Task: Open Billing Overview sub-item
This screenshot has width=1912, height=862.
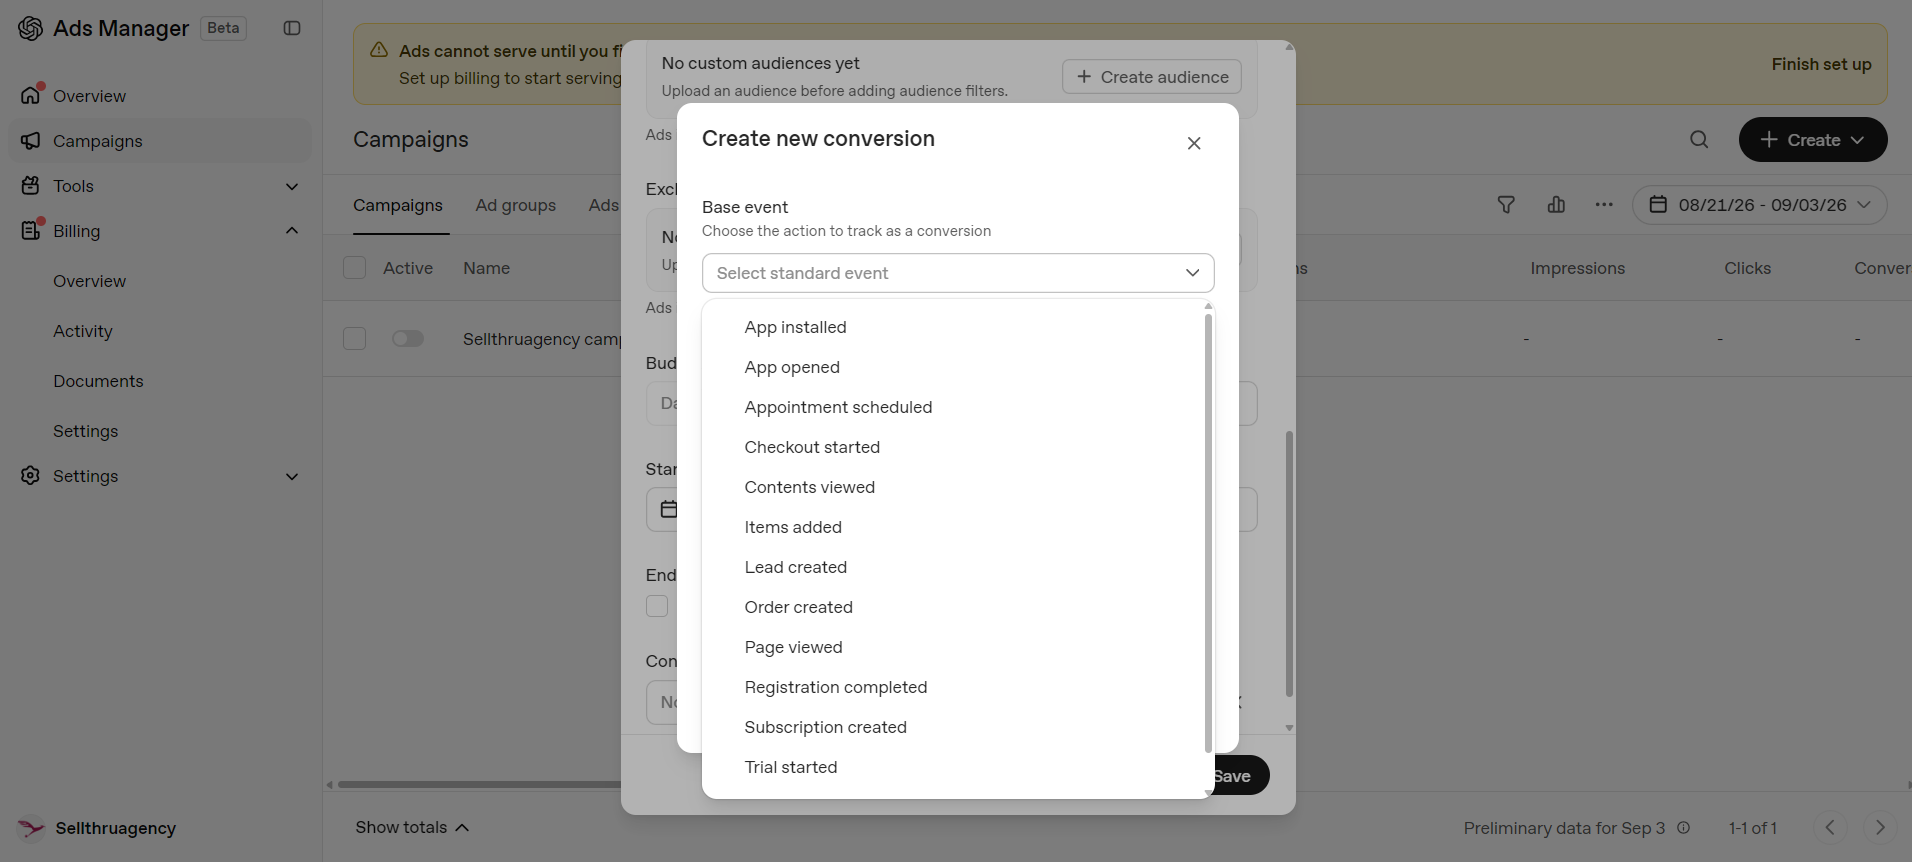Action: tap(89, 281)
